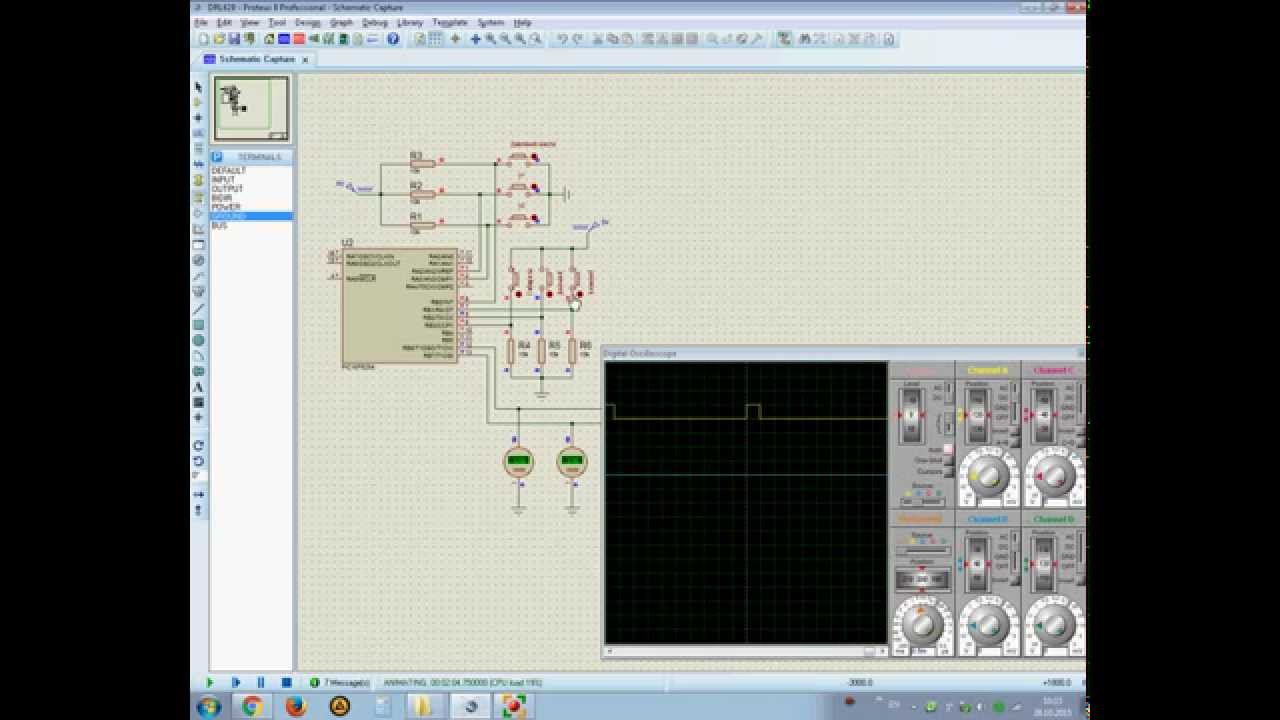Image resolution: width=1280 pixels, height=720 pixels.
Task: Click the Y-Mirror flip icon
Action: click(198, 510)
